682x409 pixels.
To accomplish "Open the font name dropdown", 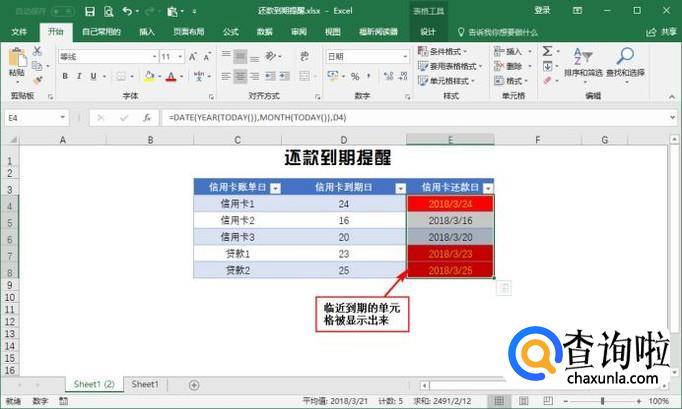I will (154, 57).
